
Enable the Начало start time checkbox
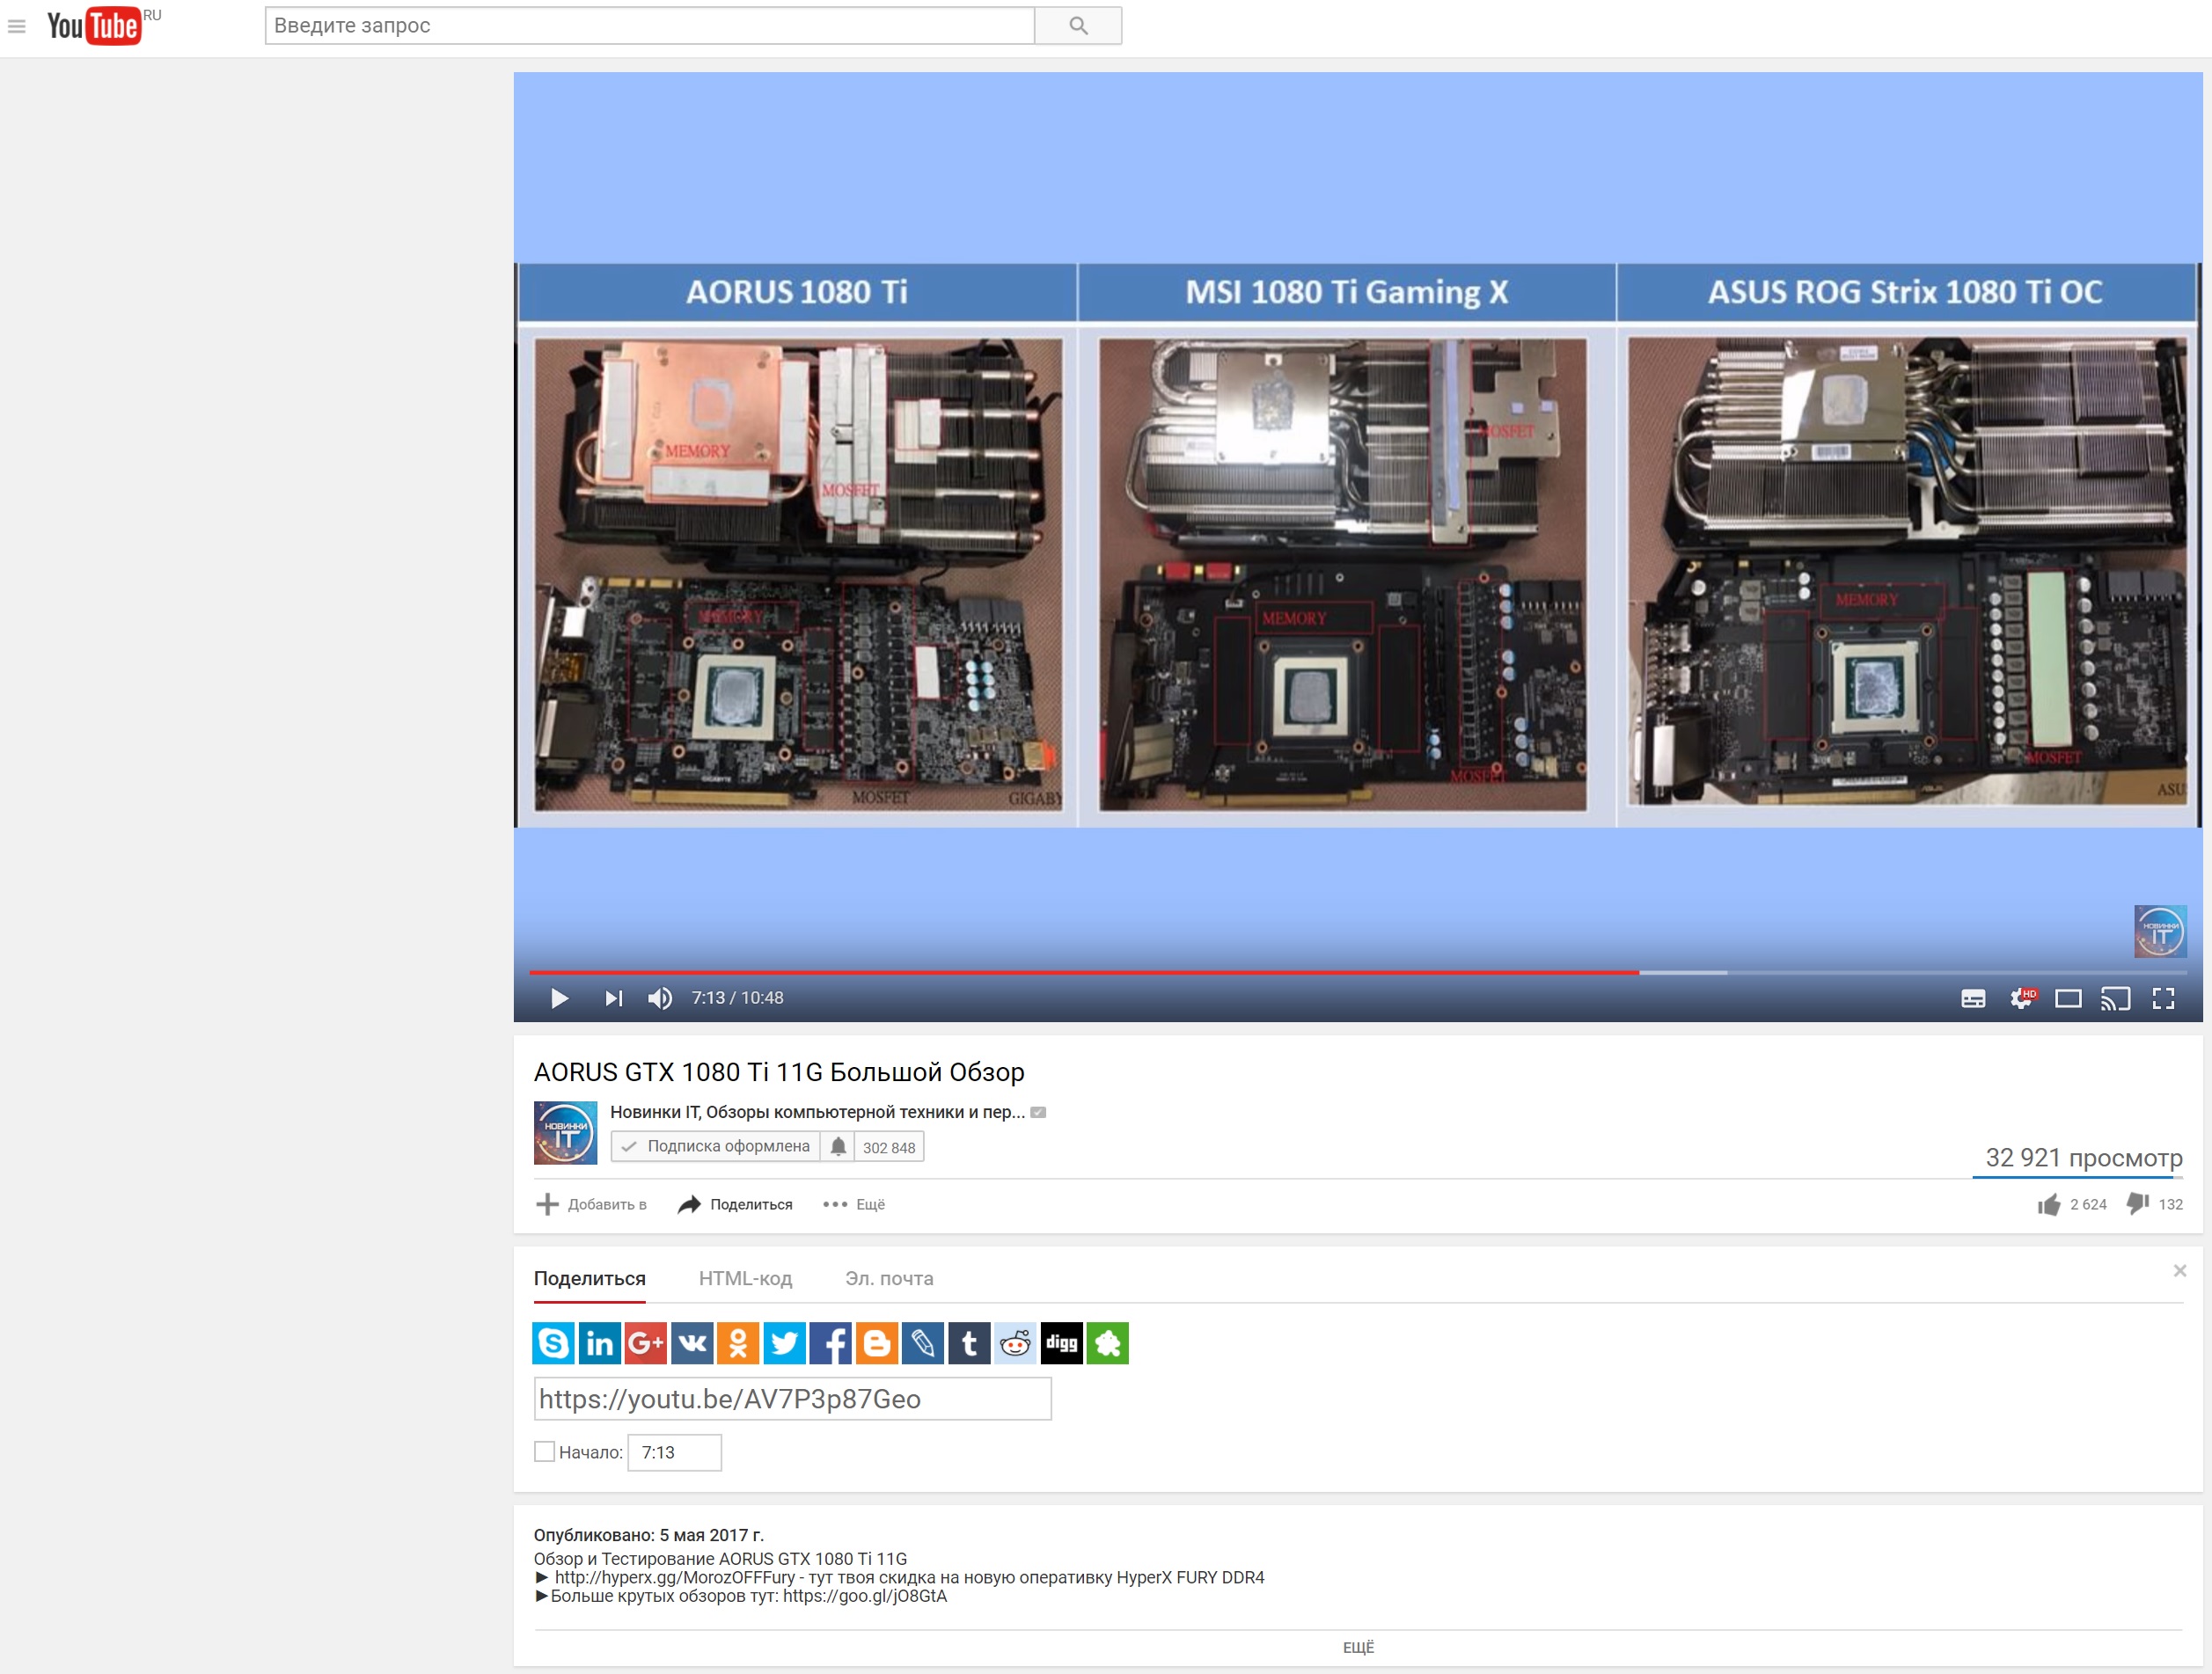coord(544,1451)
